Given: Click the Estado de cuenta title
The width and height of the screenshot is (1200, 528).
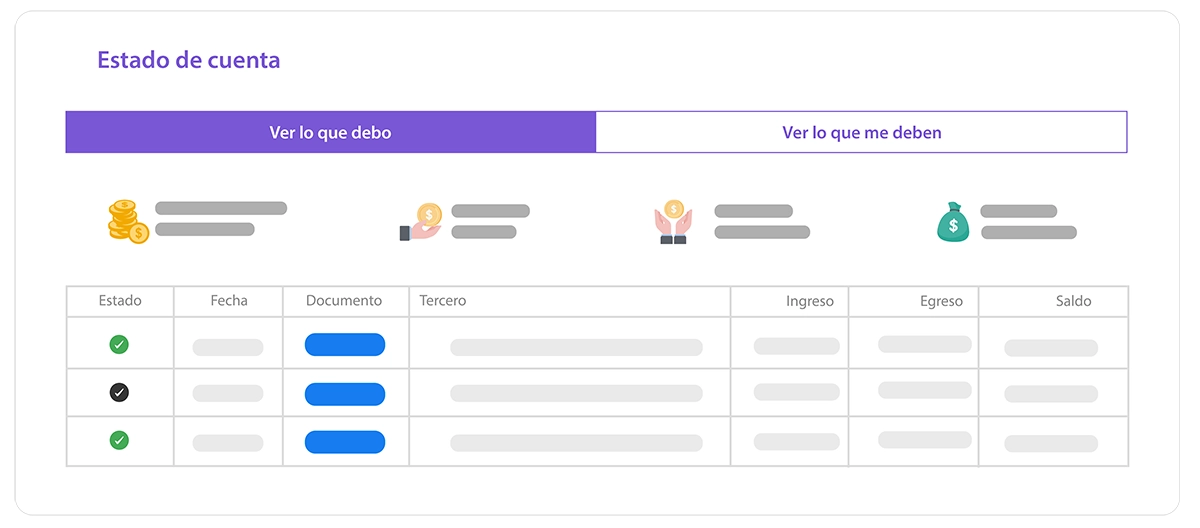Looking at the screenshot, I should coord(189,60).
